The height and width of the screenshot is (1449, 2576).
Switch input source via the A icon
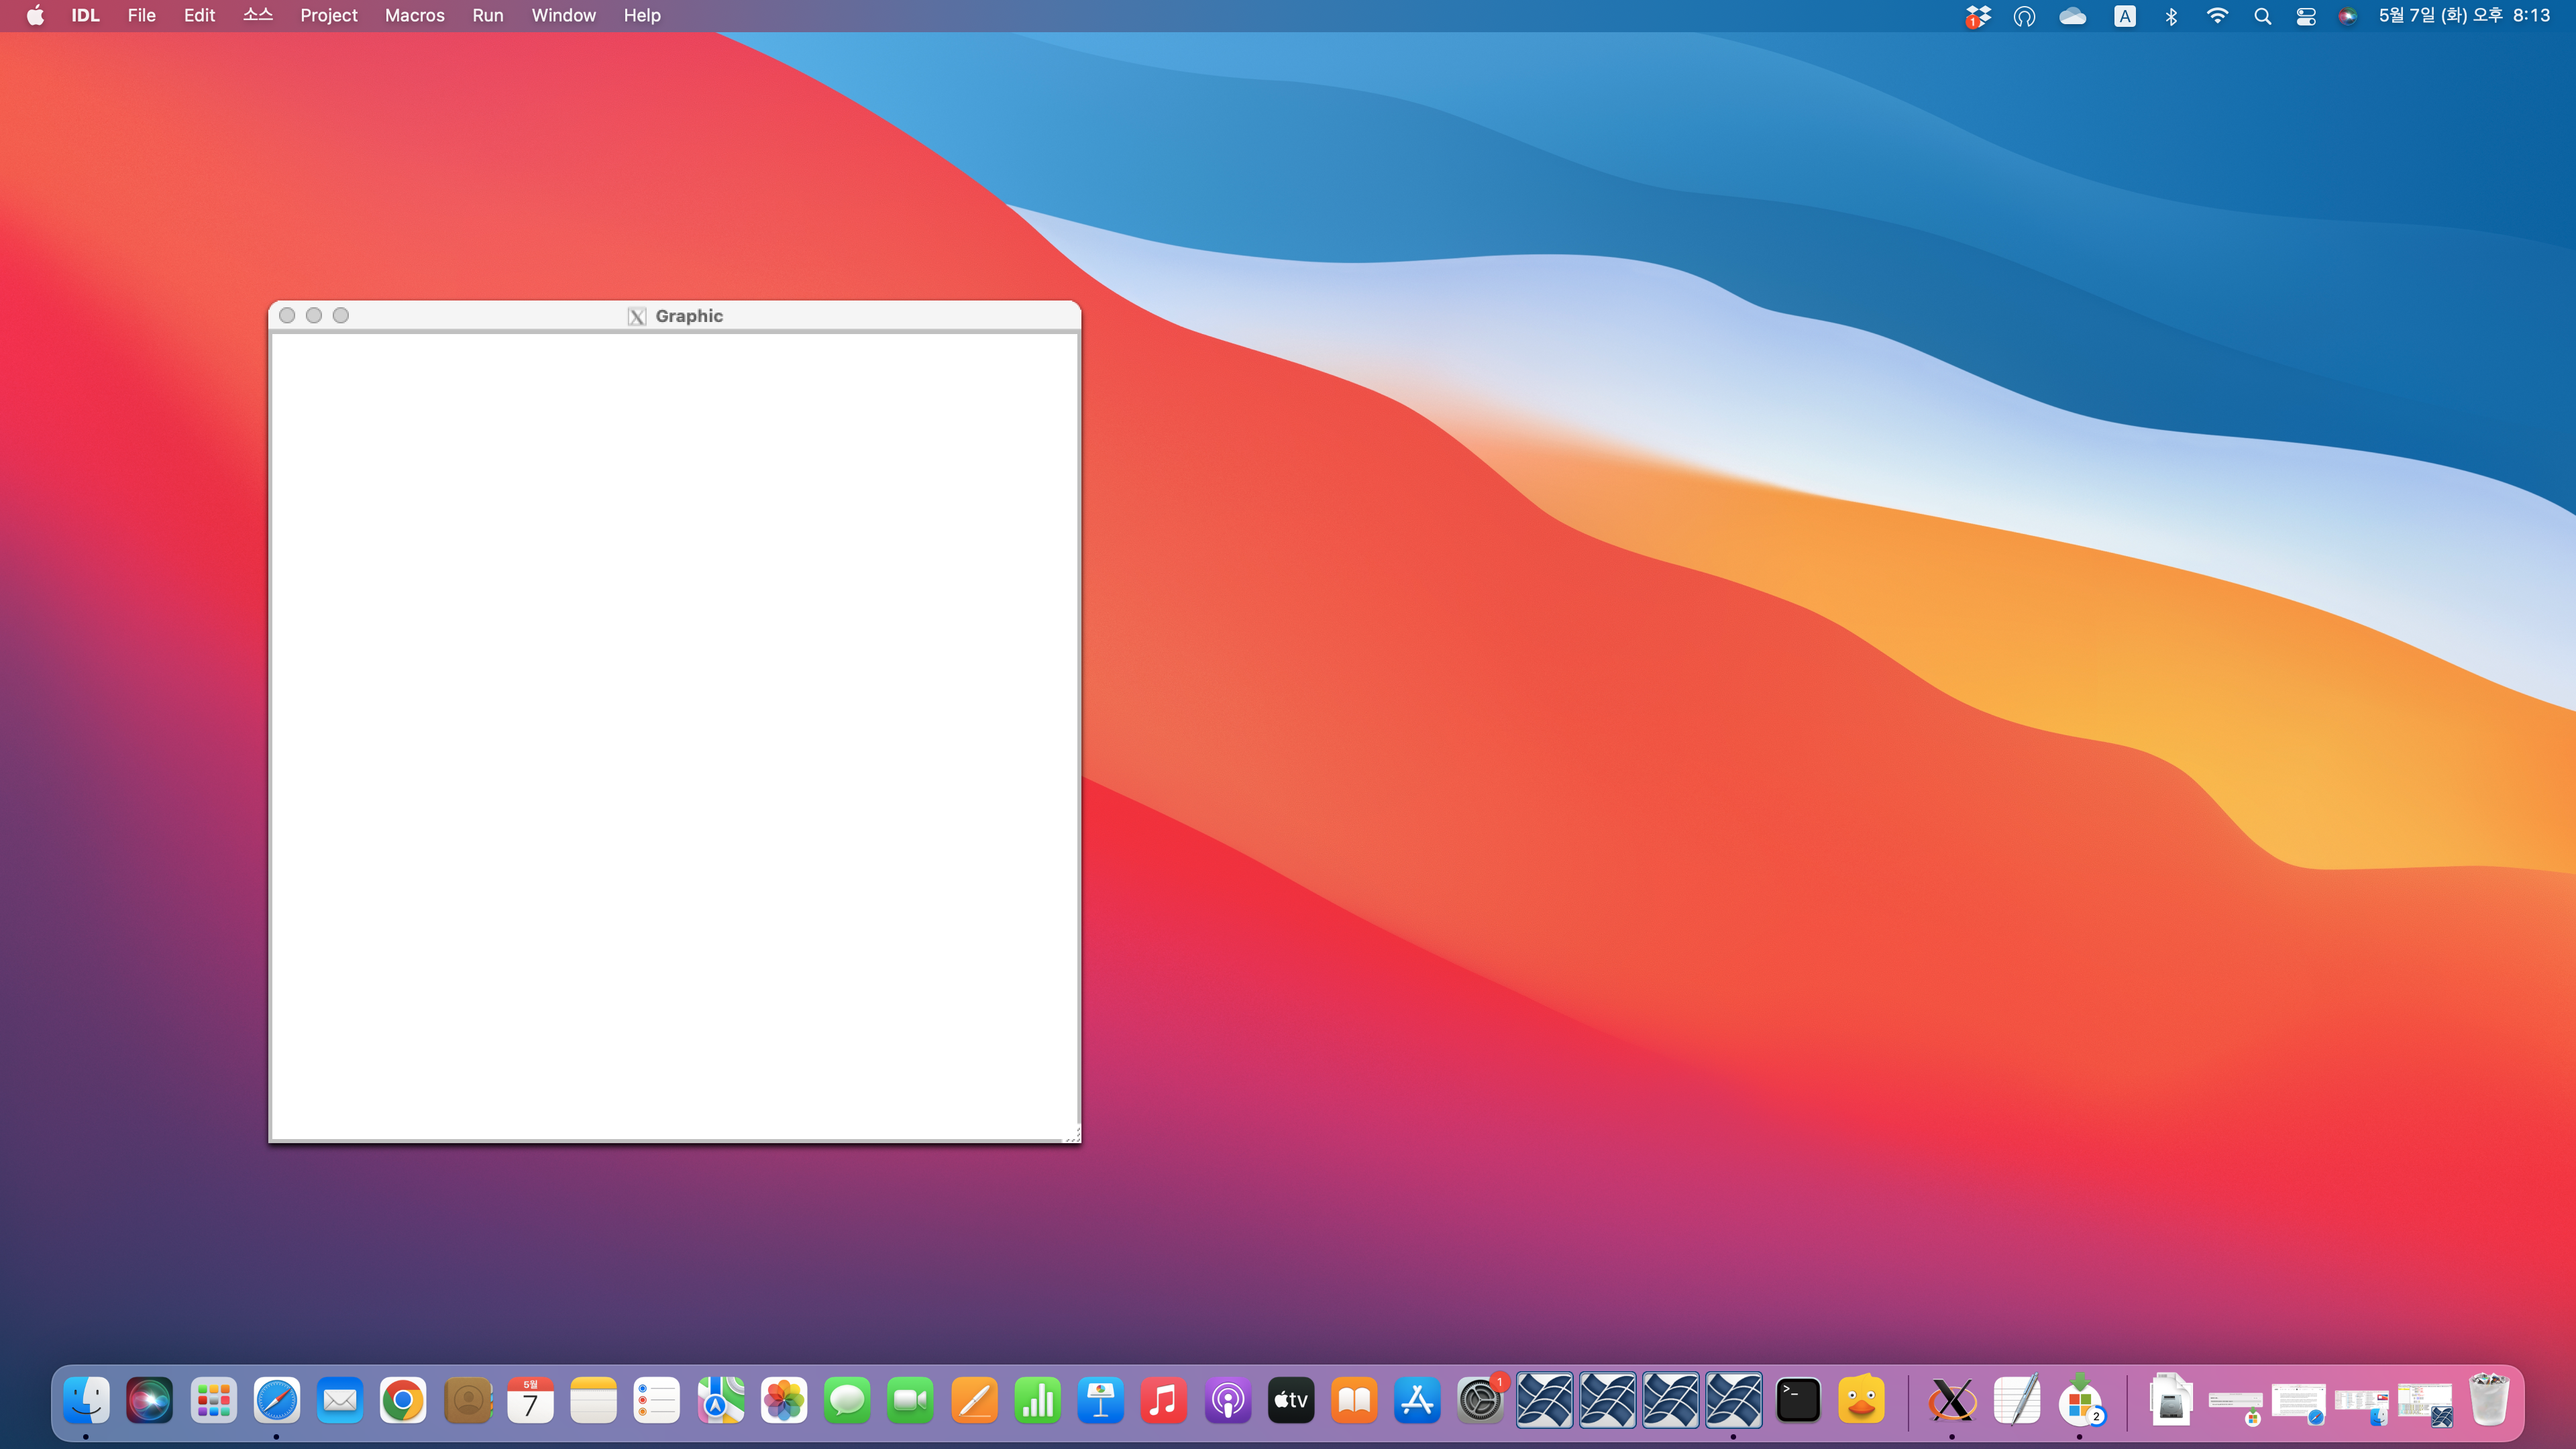2124,16
